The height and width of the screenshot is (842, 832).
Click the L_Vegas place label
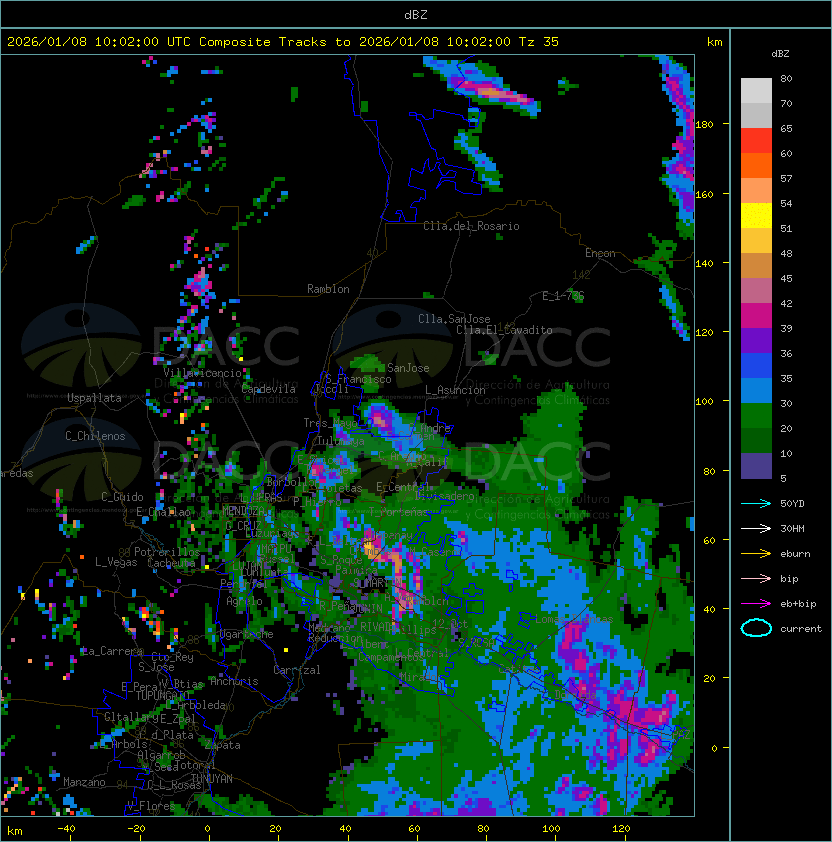[116, 562]
